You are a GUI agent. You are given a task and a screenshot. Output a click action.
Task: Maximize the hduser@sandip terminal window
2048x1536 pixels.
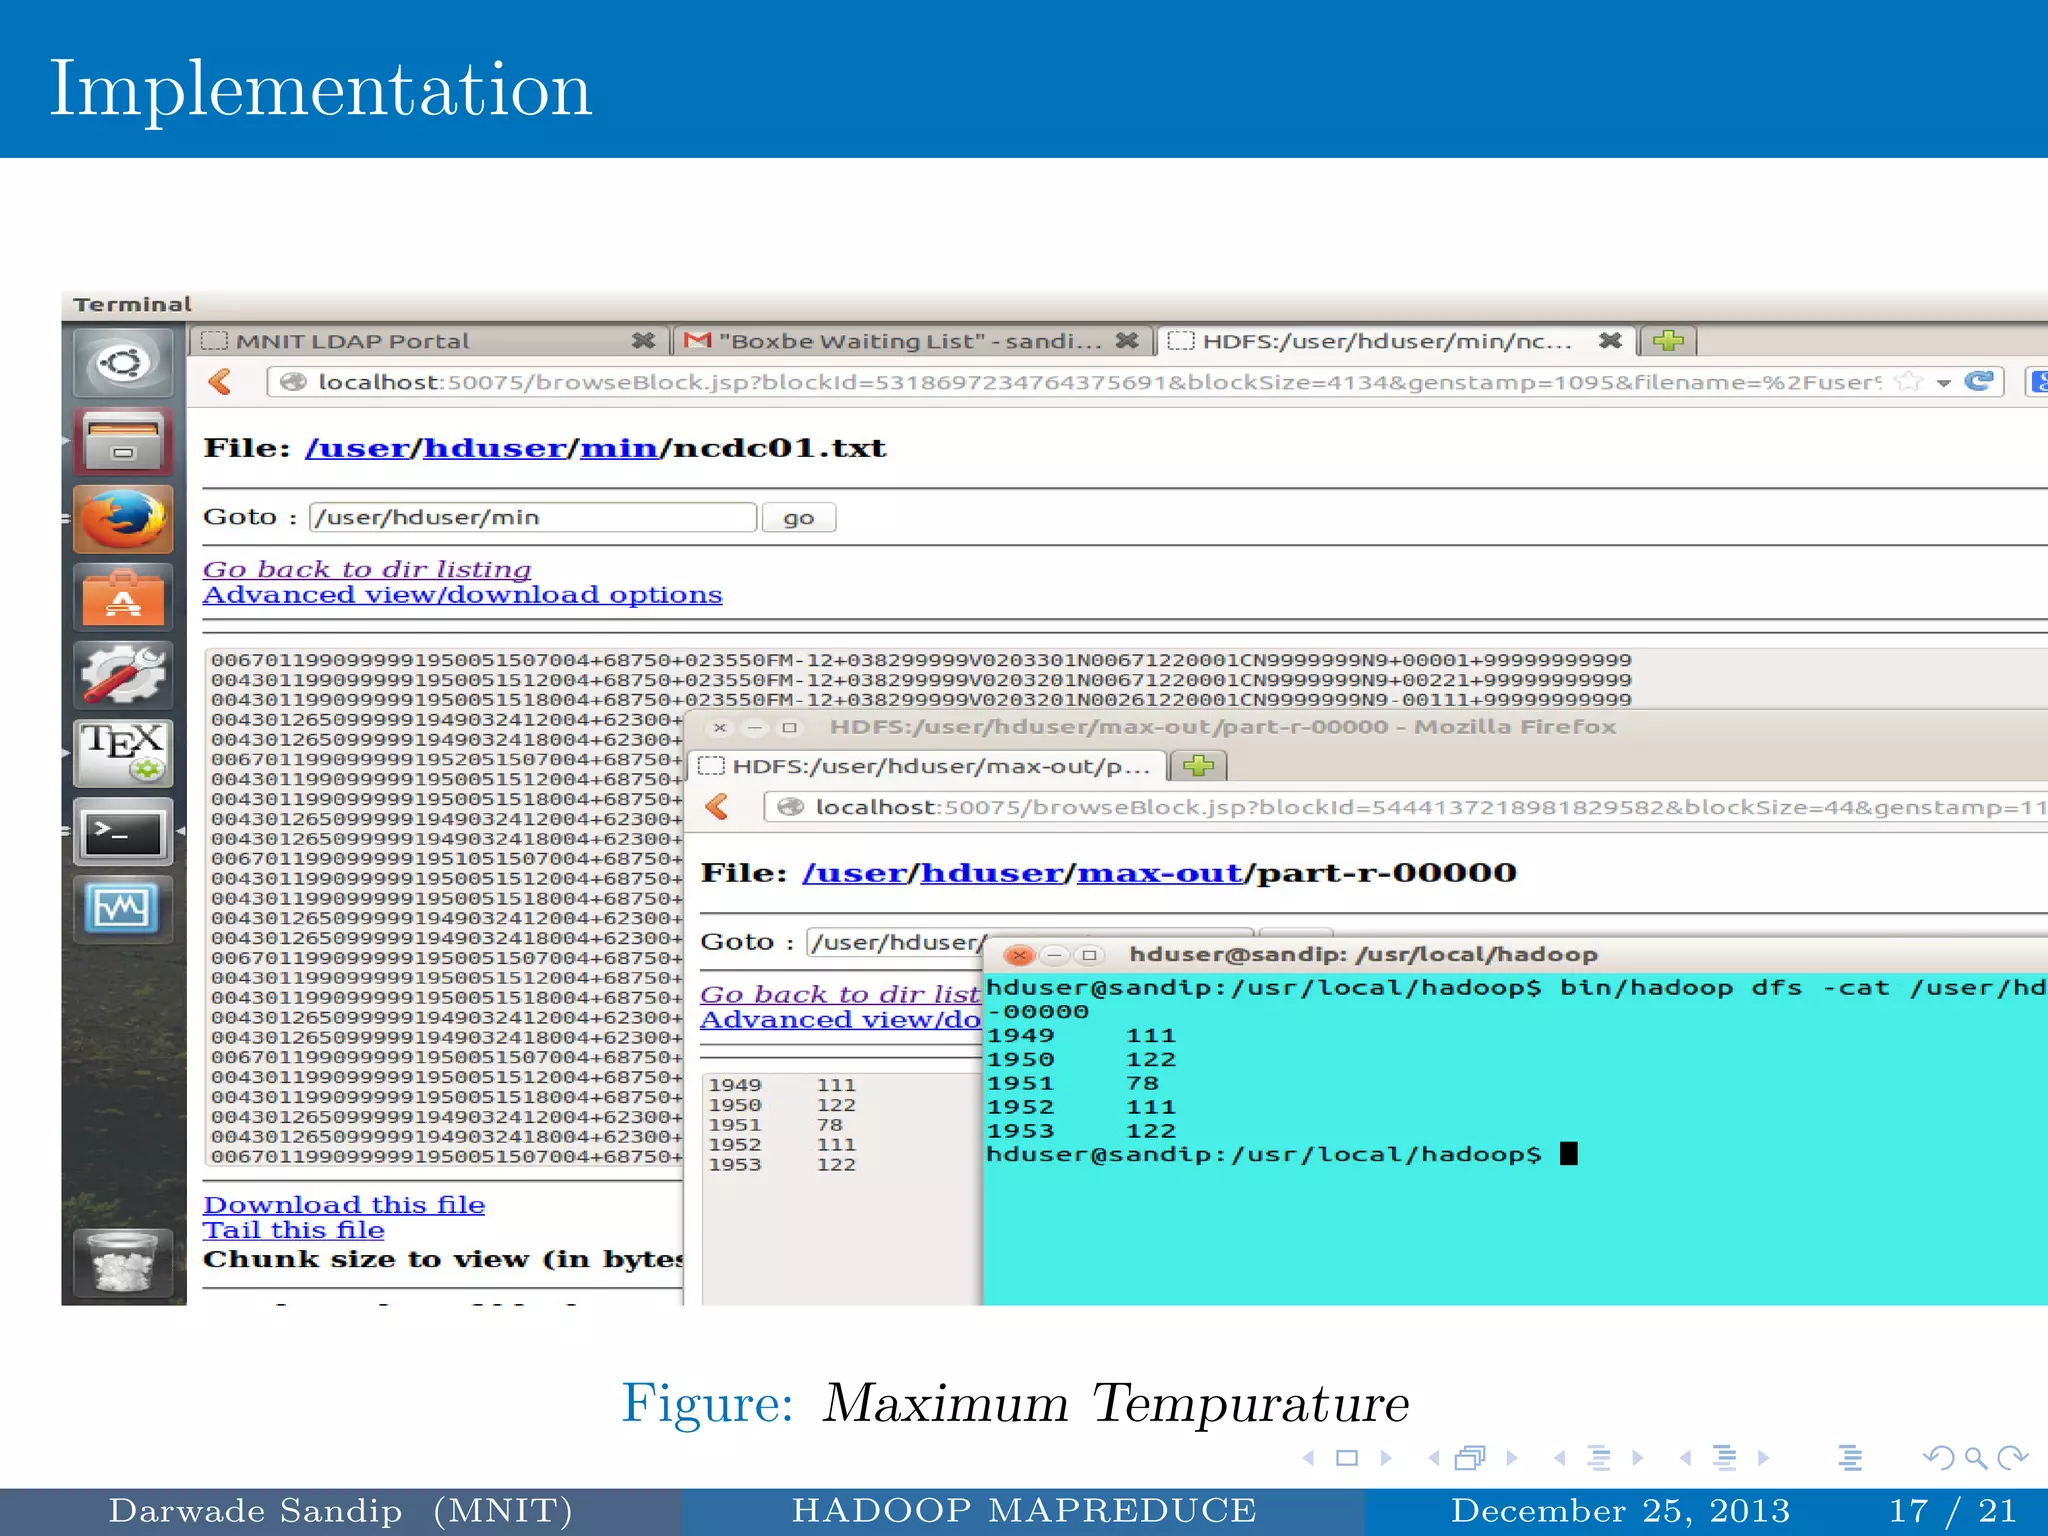click(x=1089, y=955)
